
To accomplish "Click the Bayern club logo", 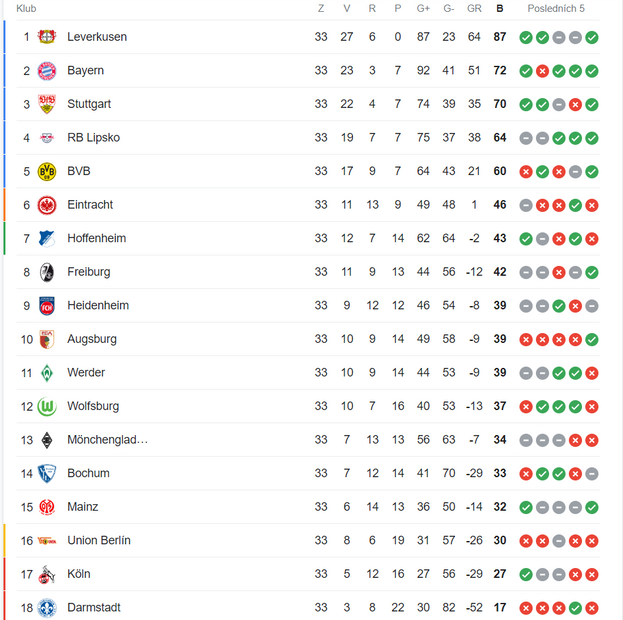I will (x=46, y=71).
